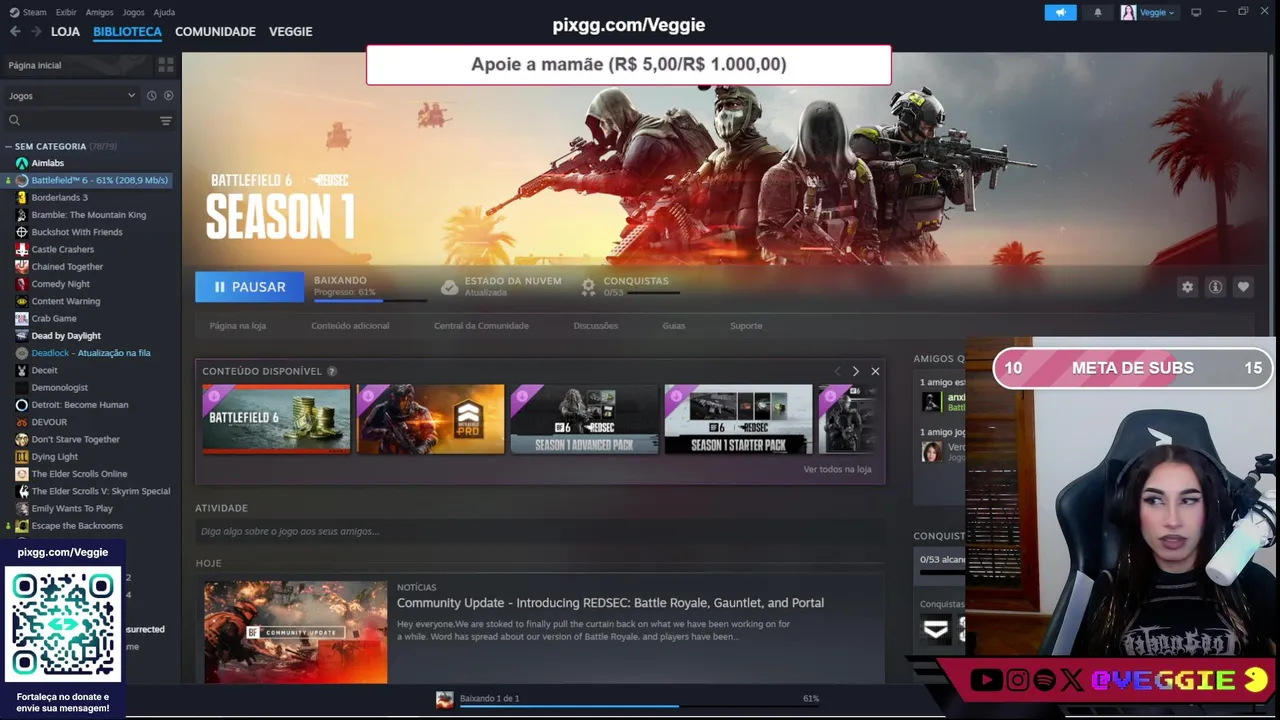Show next DLC items with the right arrow
Image resolution: width=1280 pixels, height=720 pixels.
[855, 371]
